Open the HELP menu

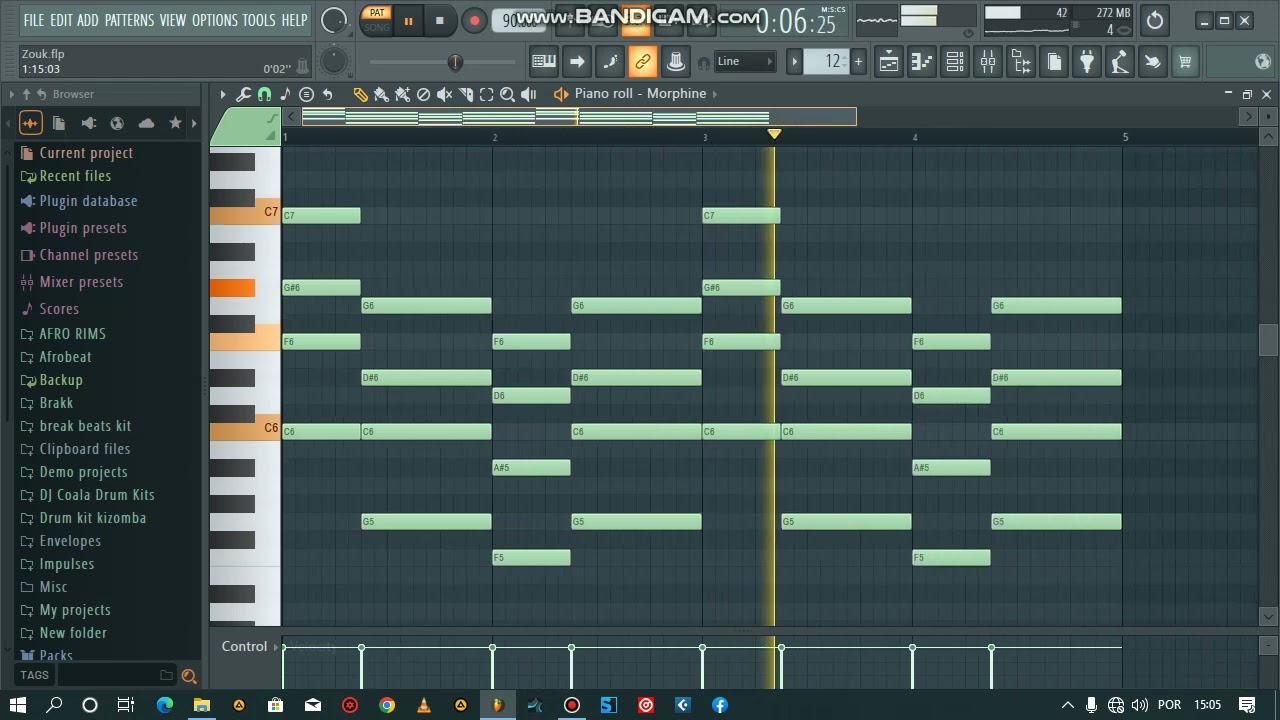click(294, 20)
